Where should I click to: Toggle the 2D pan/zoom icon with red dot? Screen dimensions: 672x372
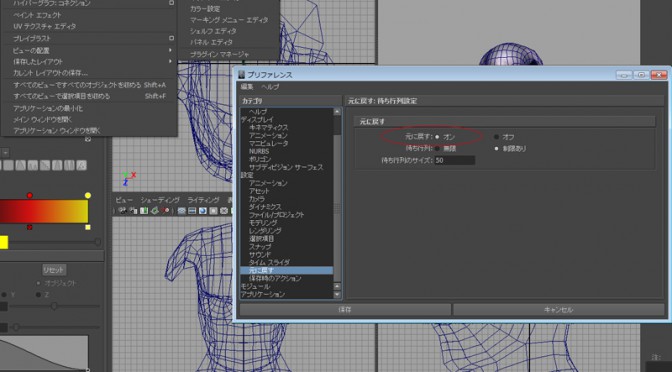[x=165, y=211]
